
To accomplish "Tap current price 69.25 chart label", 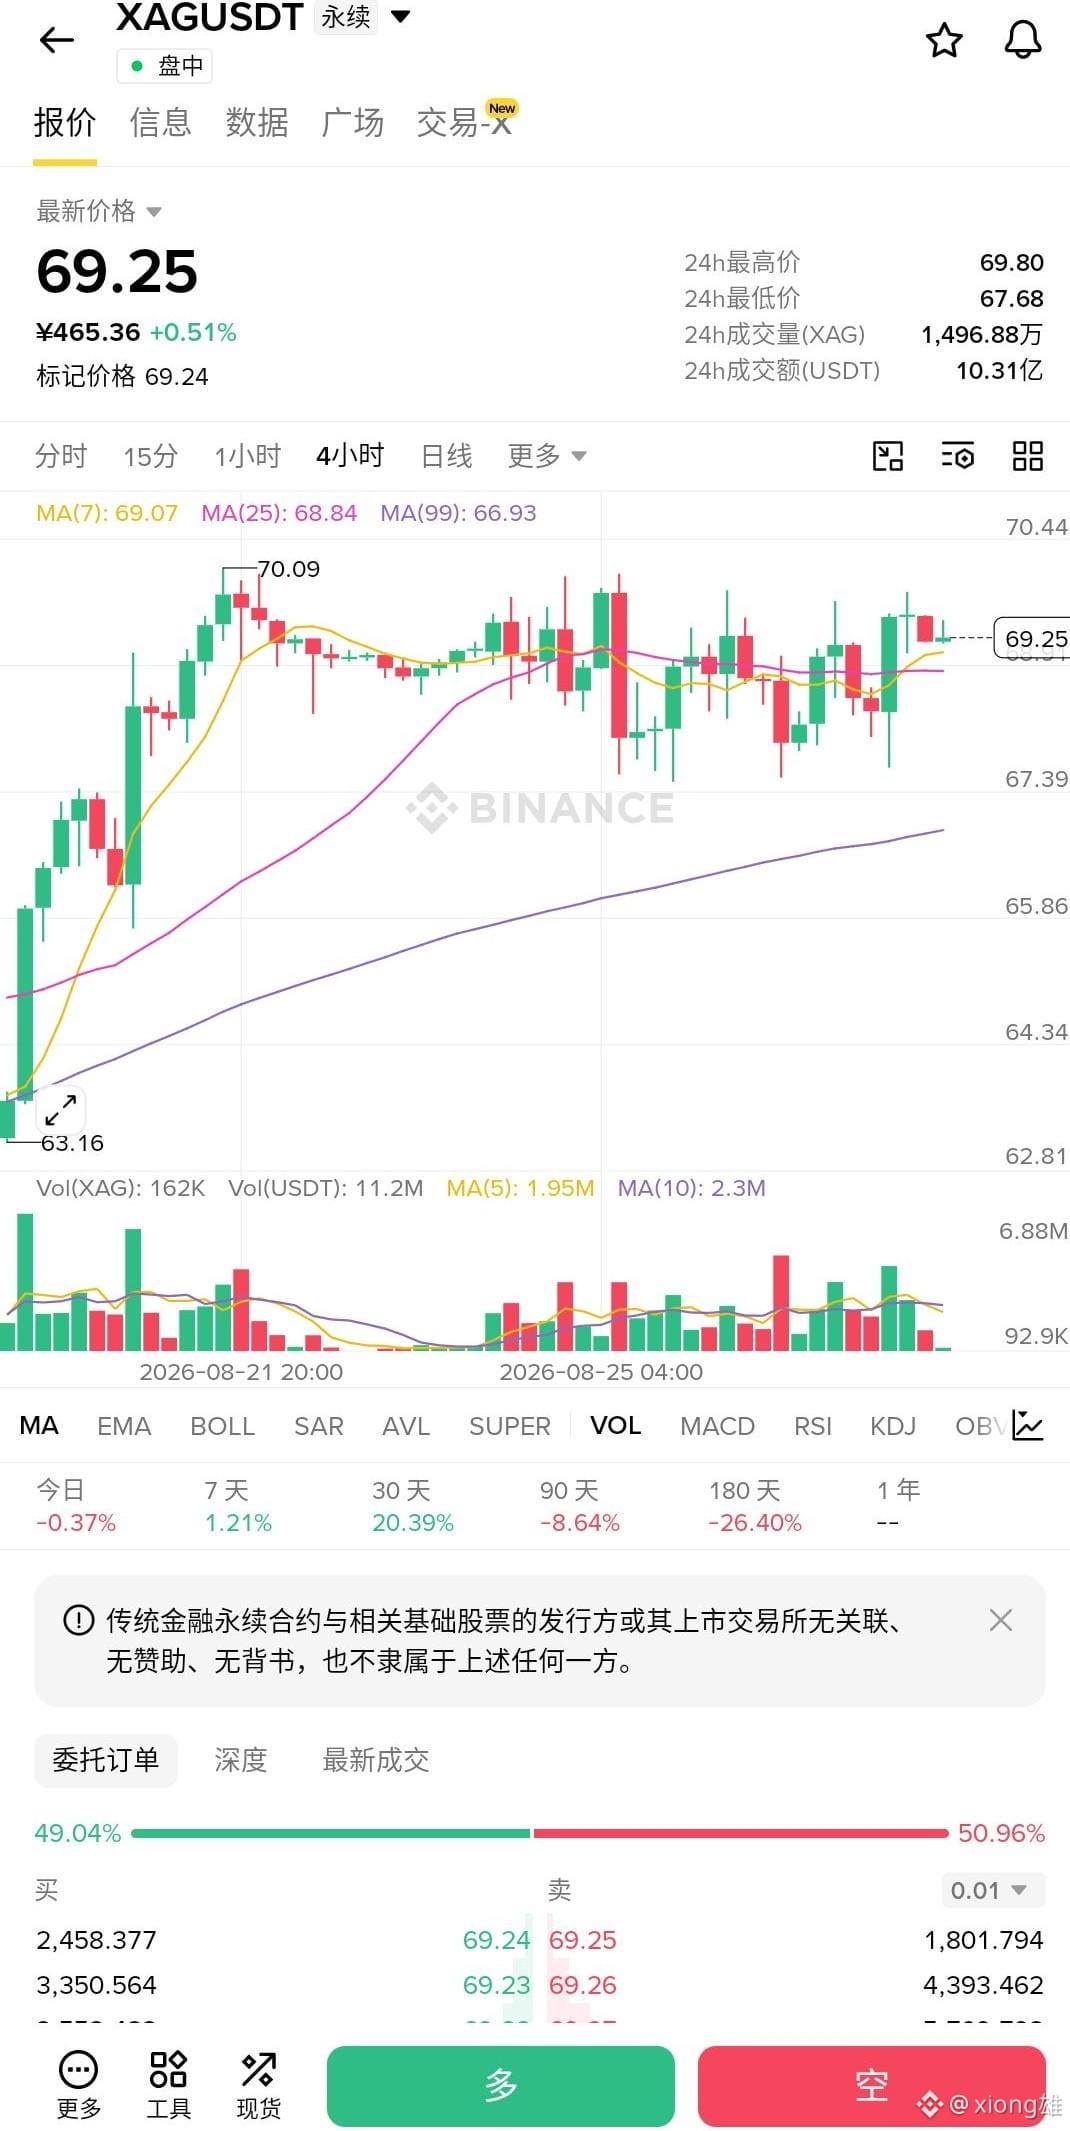I will [x=1033, y=638].
